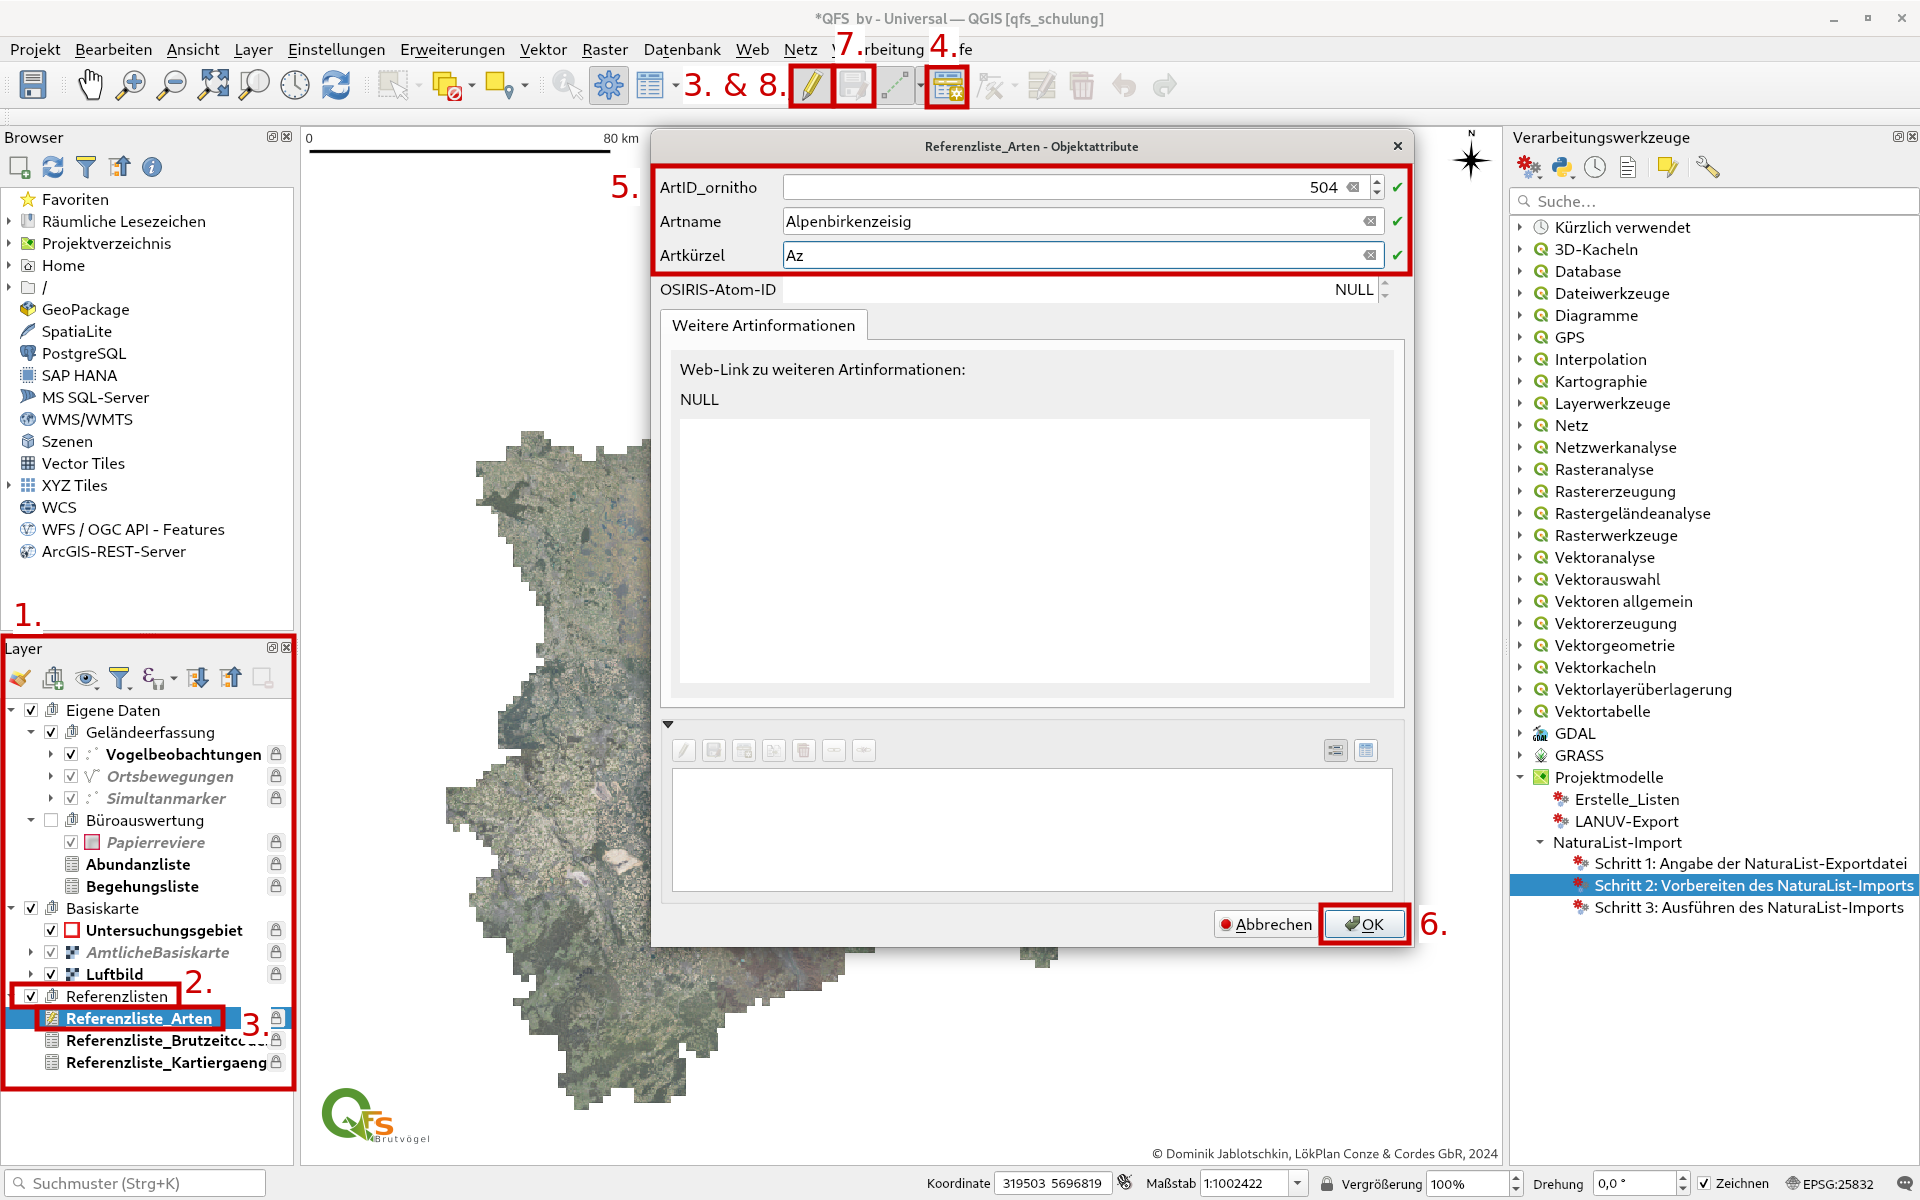Viewport: 1920px width, 1200px height.
Task: Uncheck the Vogelbeobachtungen layer checkbox
Action: [x=71, y=755]
